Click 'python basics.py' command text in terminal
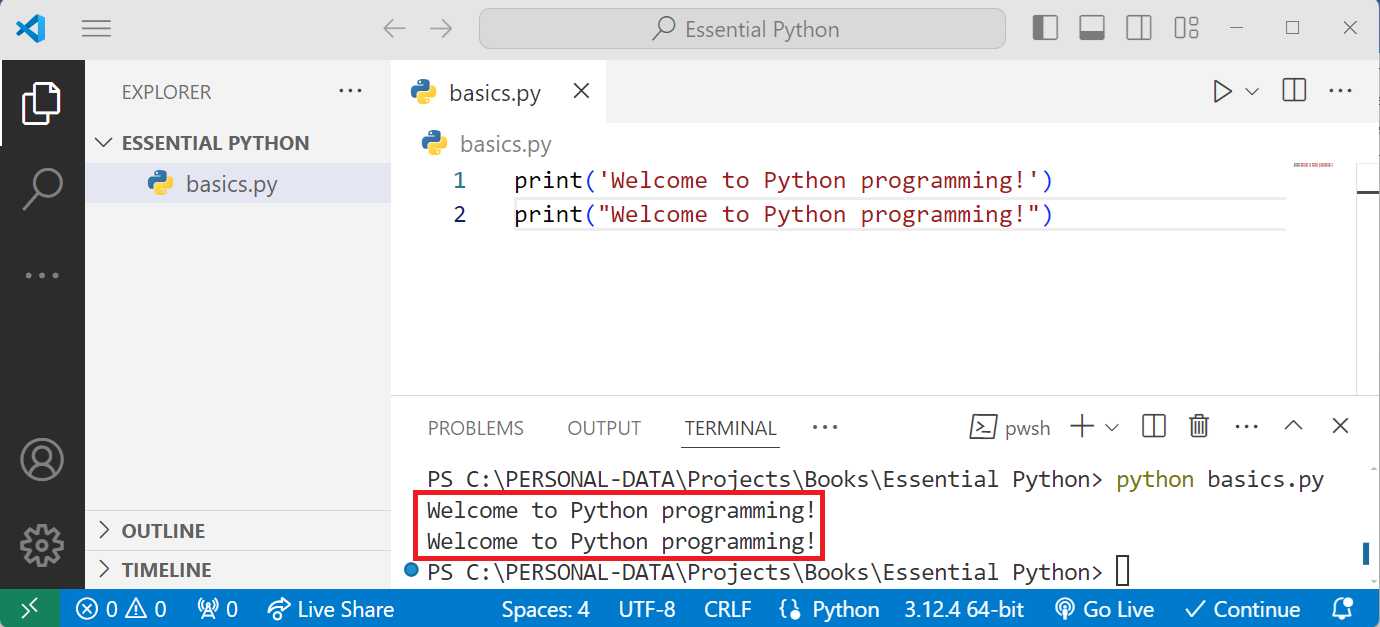Screen dimensions: 1380x627 1219,479
